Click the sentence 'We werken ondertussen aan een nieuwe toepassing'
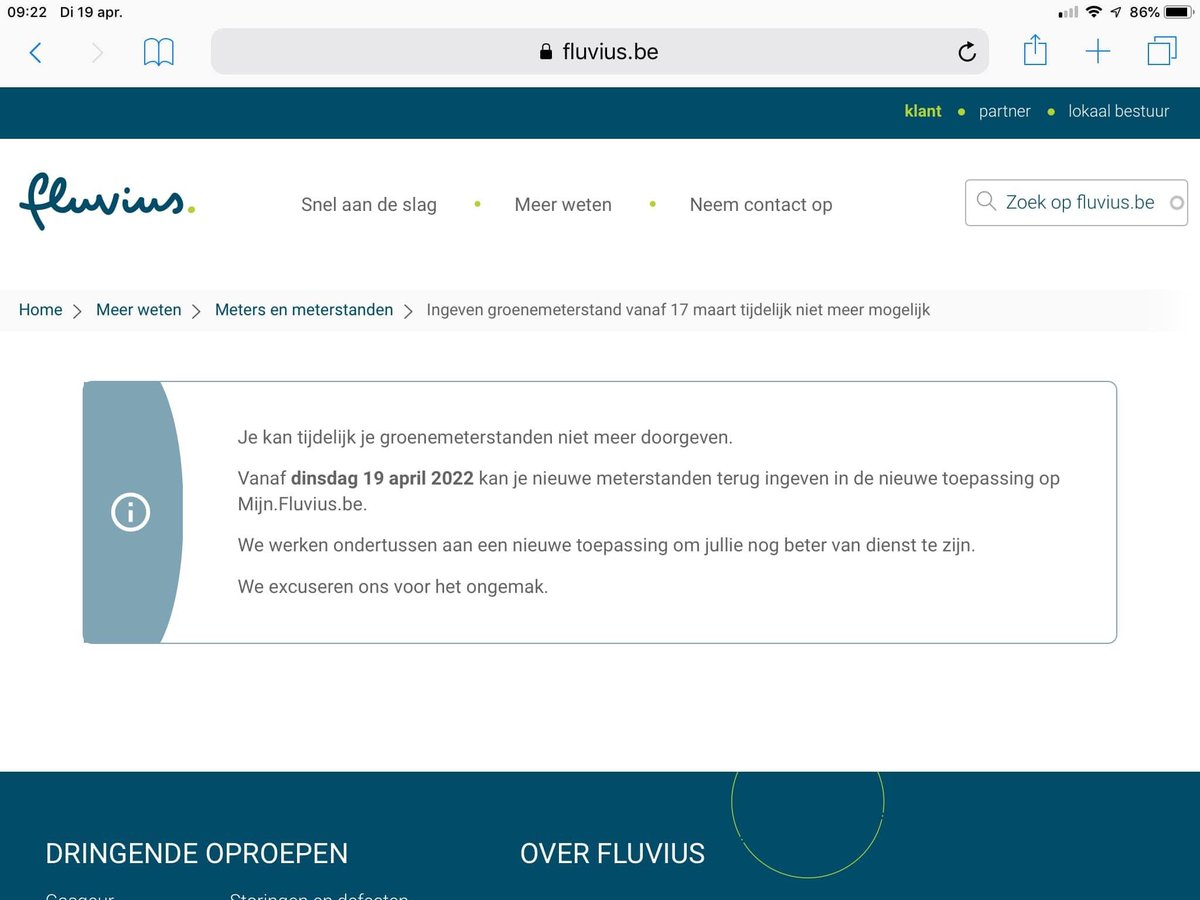The width and height of the screenshot is (1200, 900). click(x=606, y=546)
